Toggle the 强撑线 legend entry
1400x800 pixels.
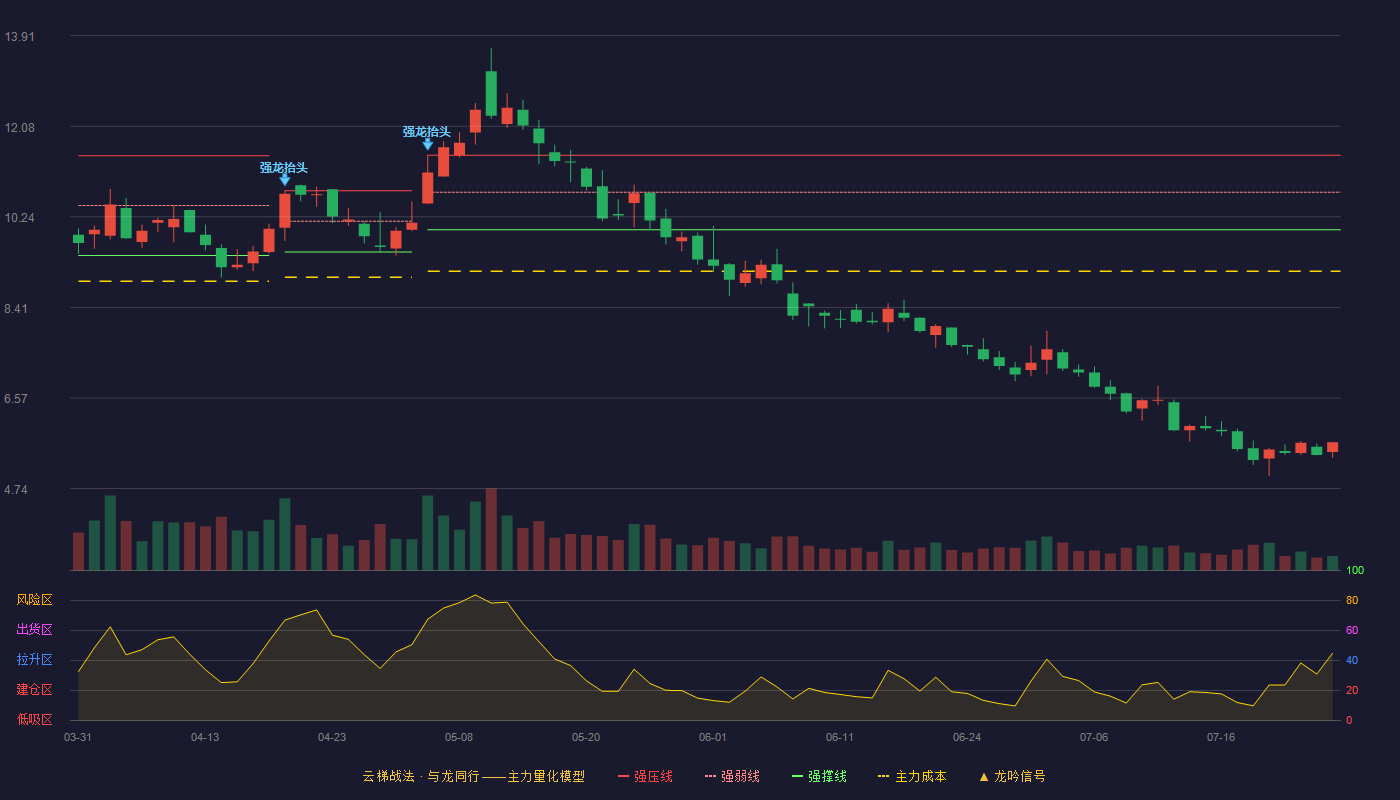pos(819,776)
